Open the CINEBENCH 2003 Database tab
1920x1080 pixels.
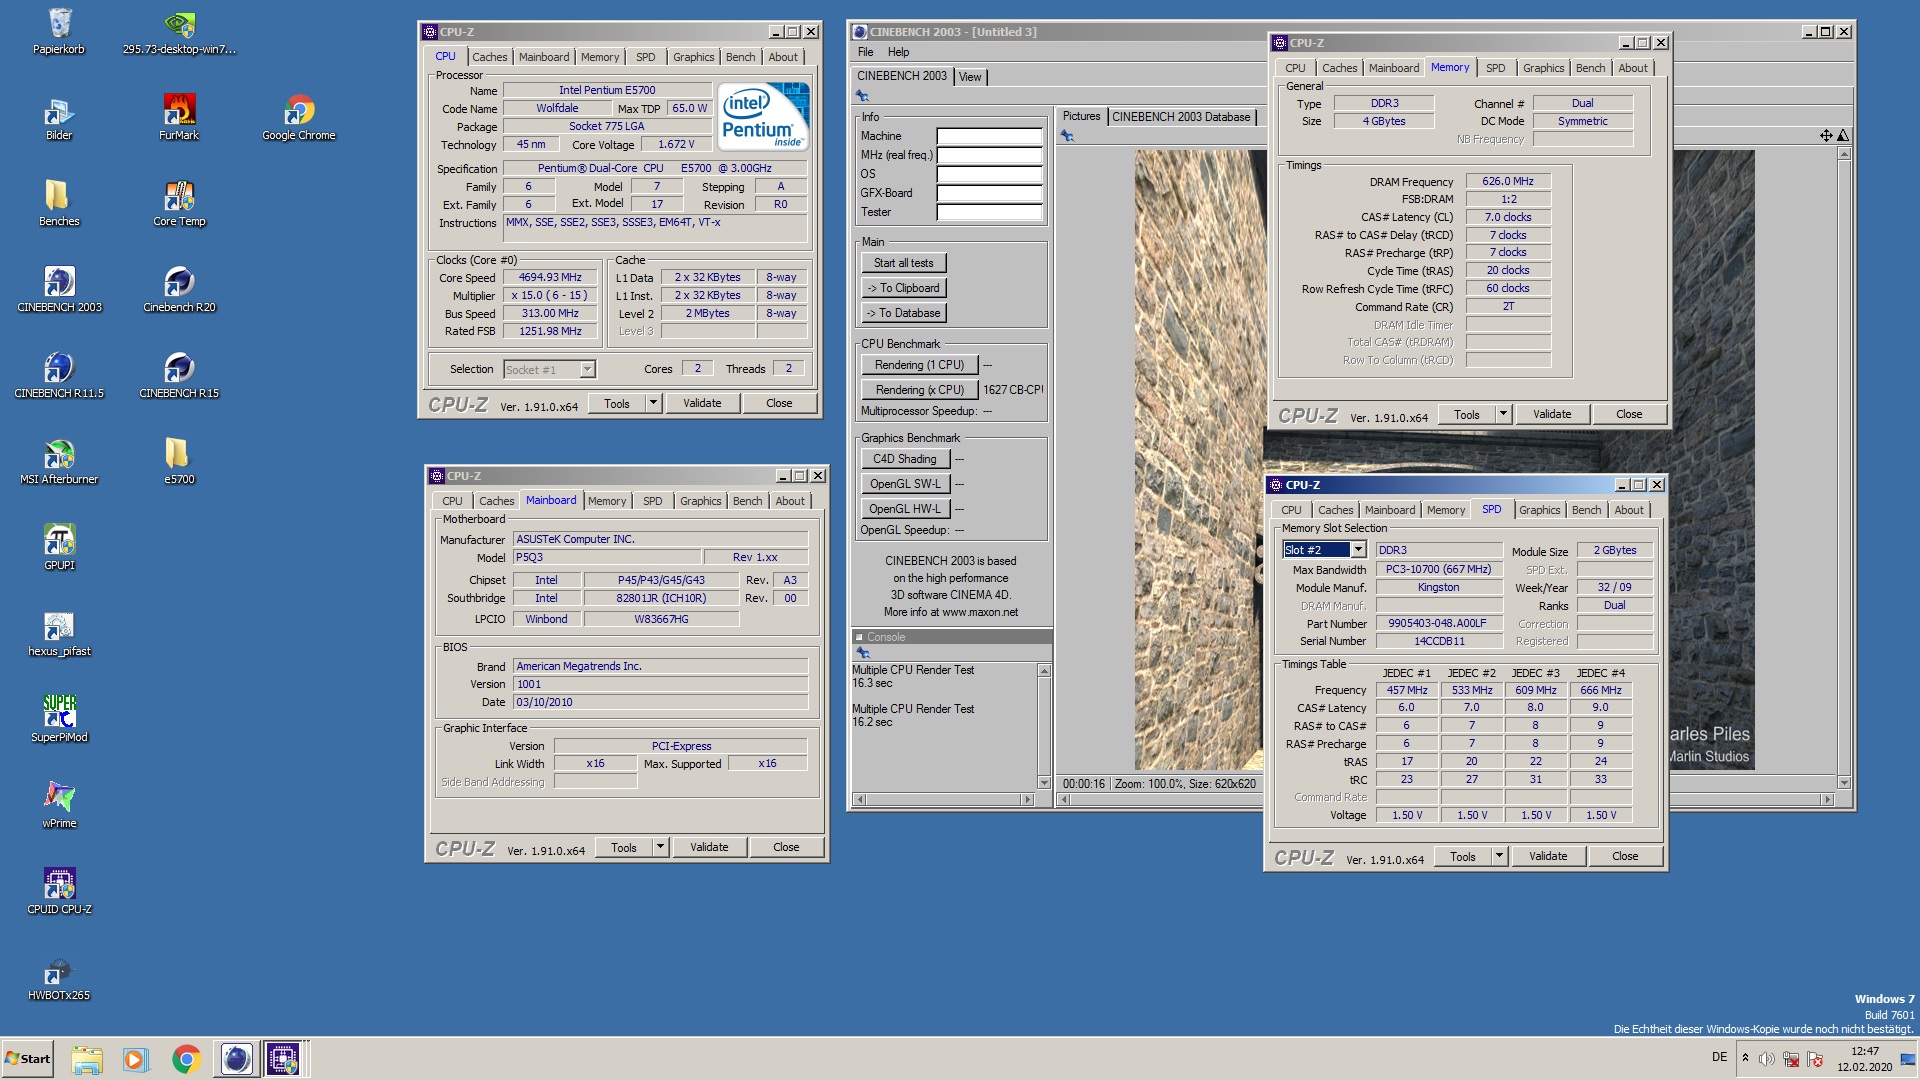(x=1181, y=117)
